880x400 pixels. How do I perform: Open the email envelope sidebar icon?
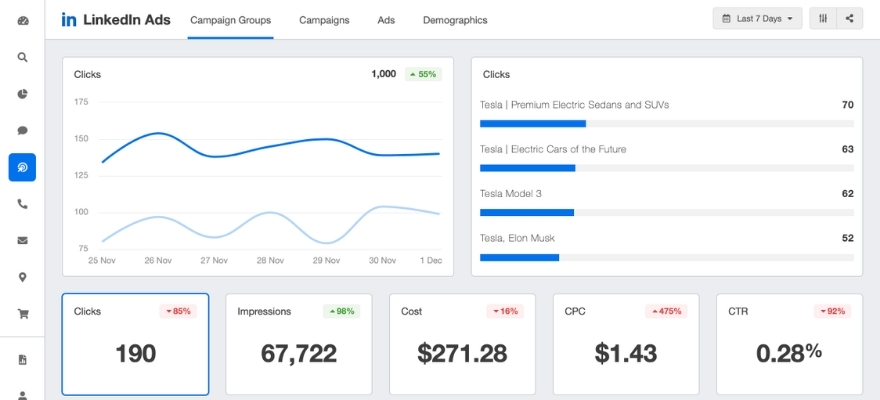tap(22, 241)
